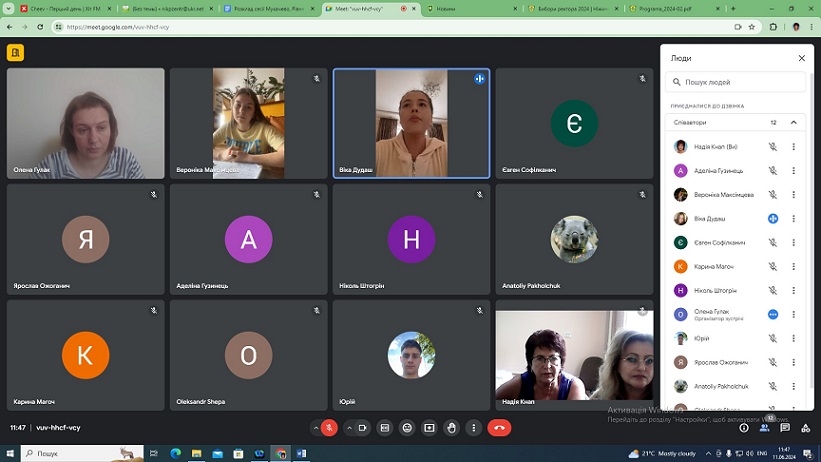Open the tab search dropdown arrow
The image size is (821, 462).
coord(8,9)
